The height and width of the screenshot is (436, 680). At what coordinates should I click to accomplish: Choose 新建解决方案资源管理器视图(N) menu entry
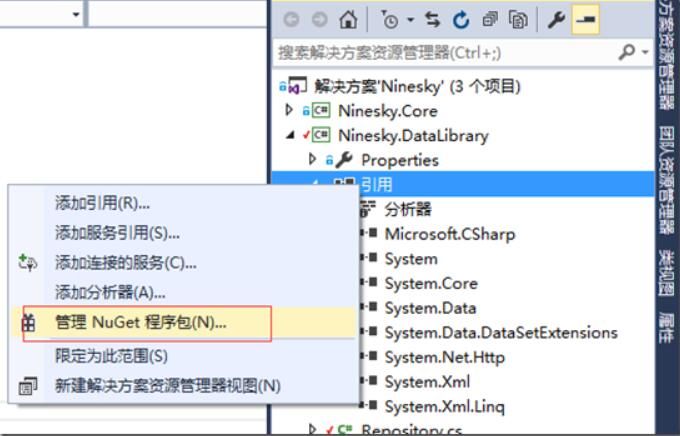(183, 386)
